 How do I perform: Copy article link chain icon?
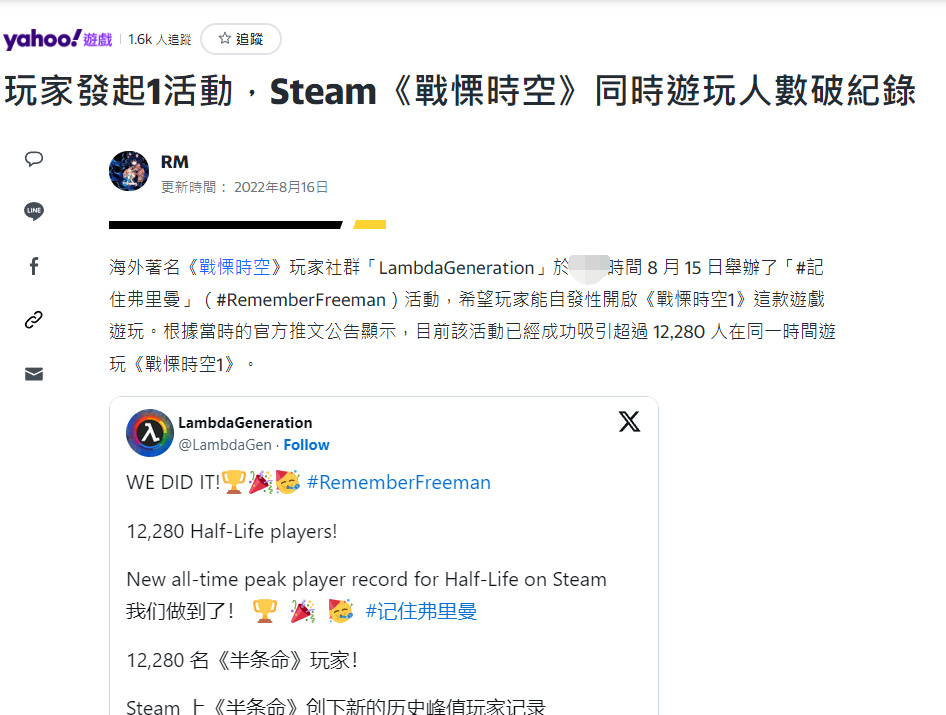(x=34, y=320)
